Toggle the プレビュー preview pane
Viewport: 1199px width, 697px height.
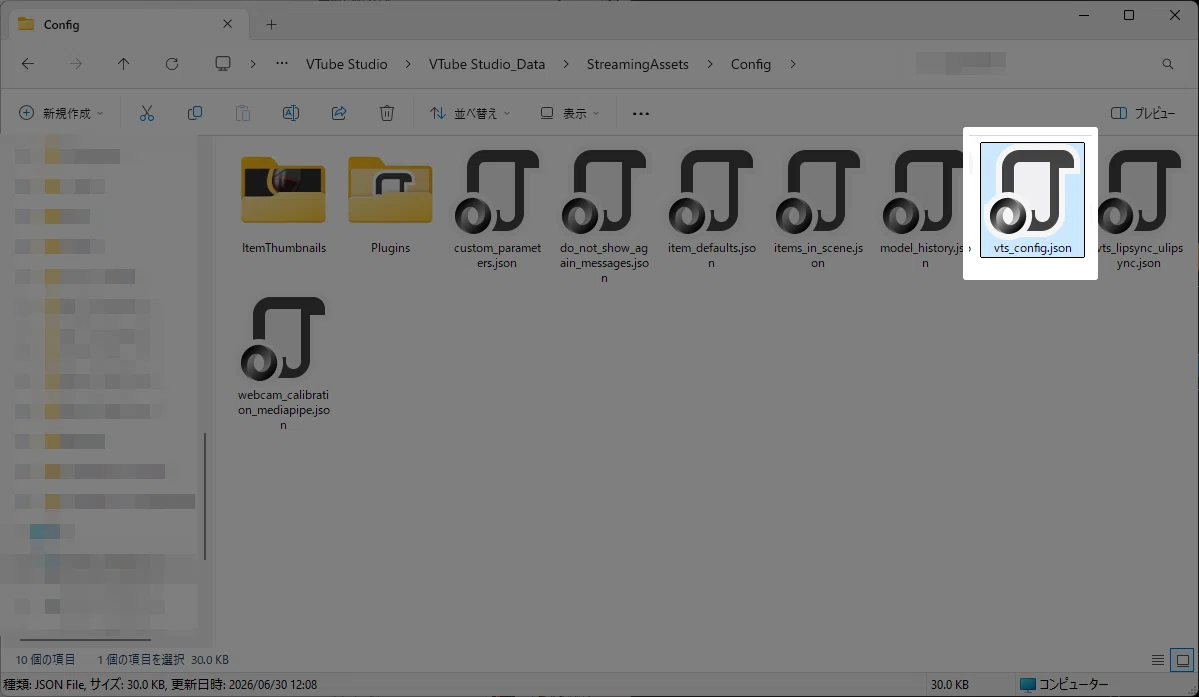pos(1143,113)
